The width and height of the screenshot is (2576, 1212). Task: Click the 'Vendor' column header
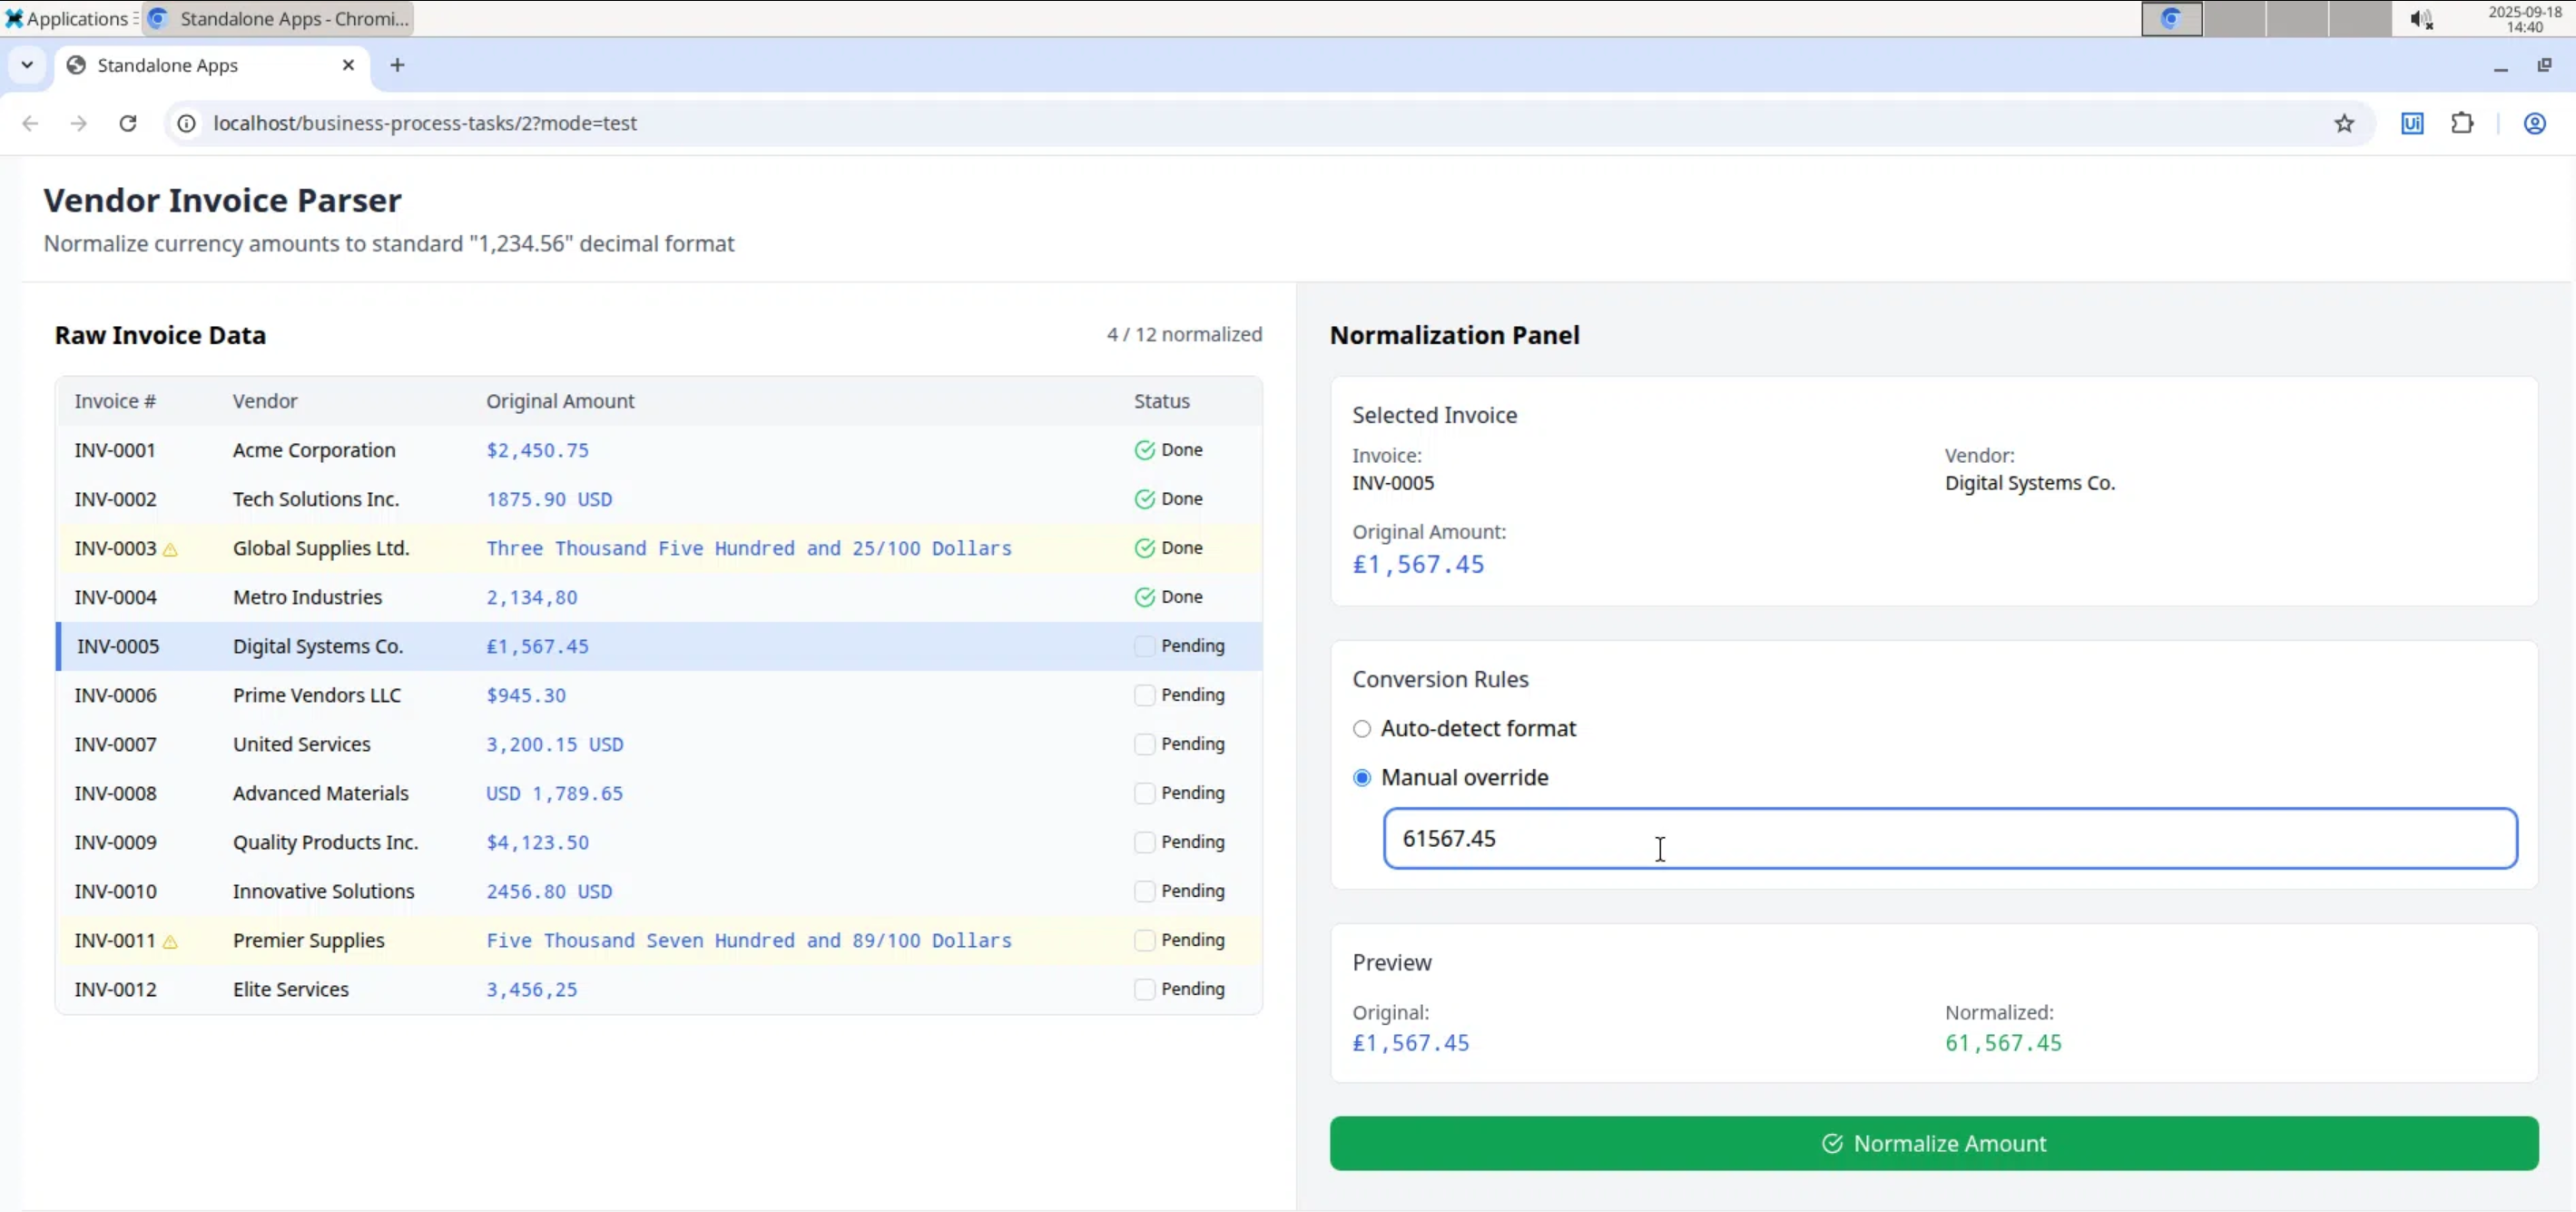coord(265,401)
